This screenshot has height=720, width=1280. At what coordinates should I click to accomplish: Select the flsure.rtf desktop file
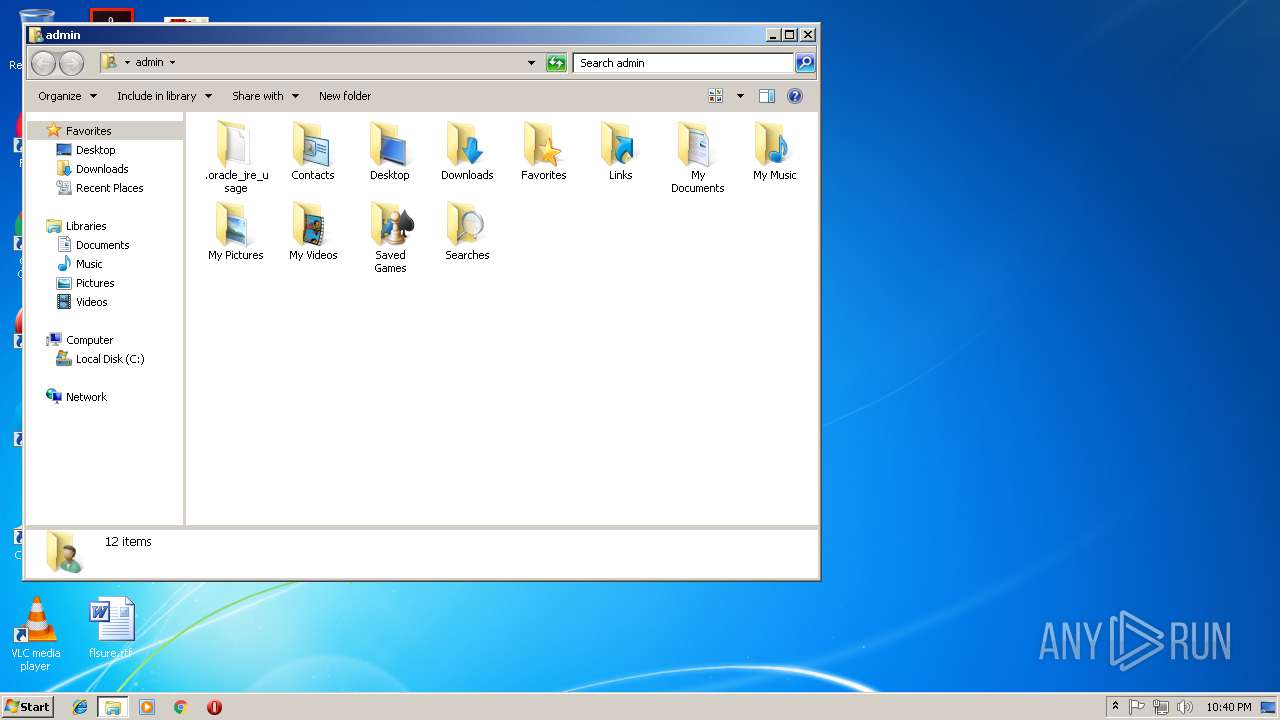click(110, 628)
